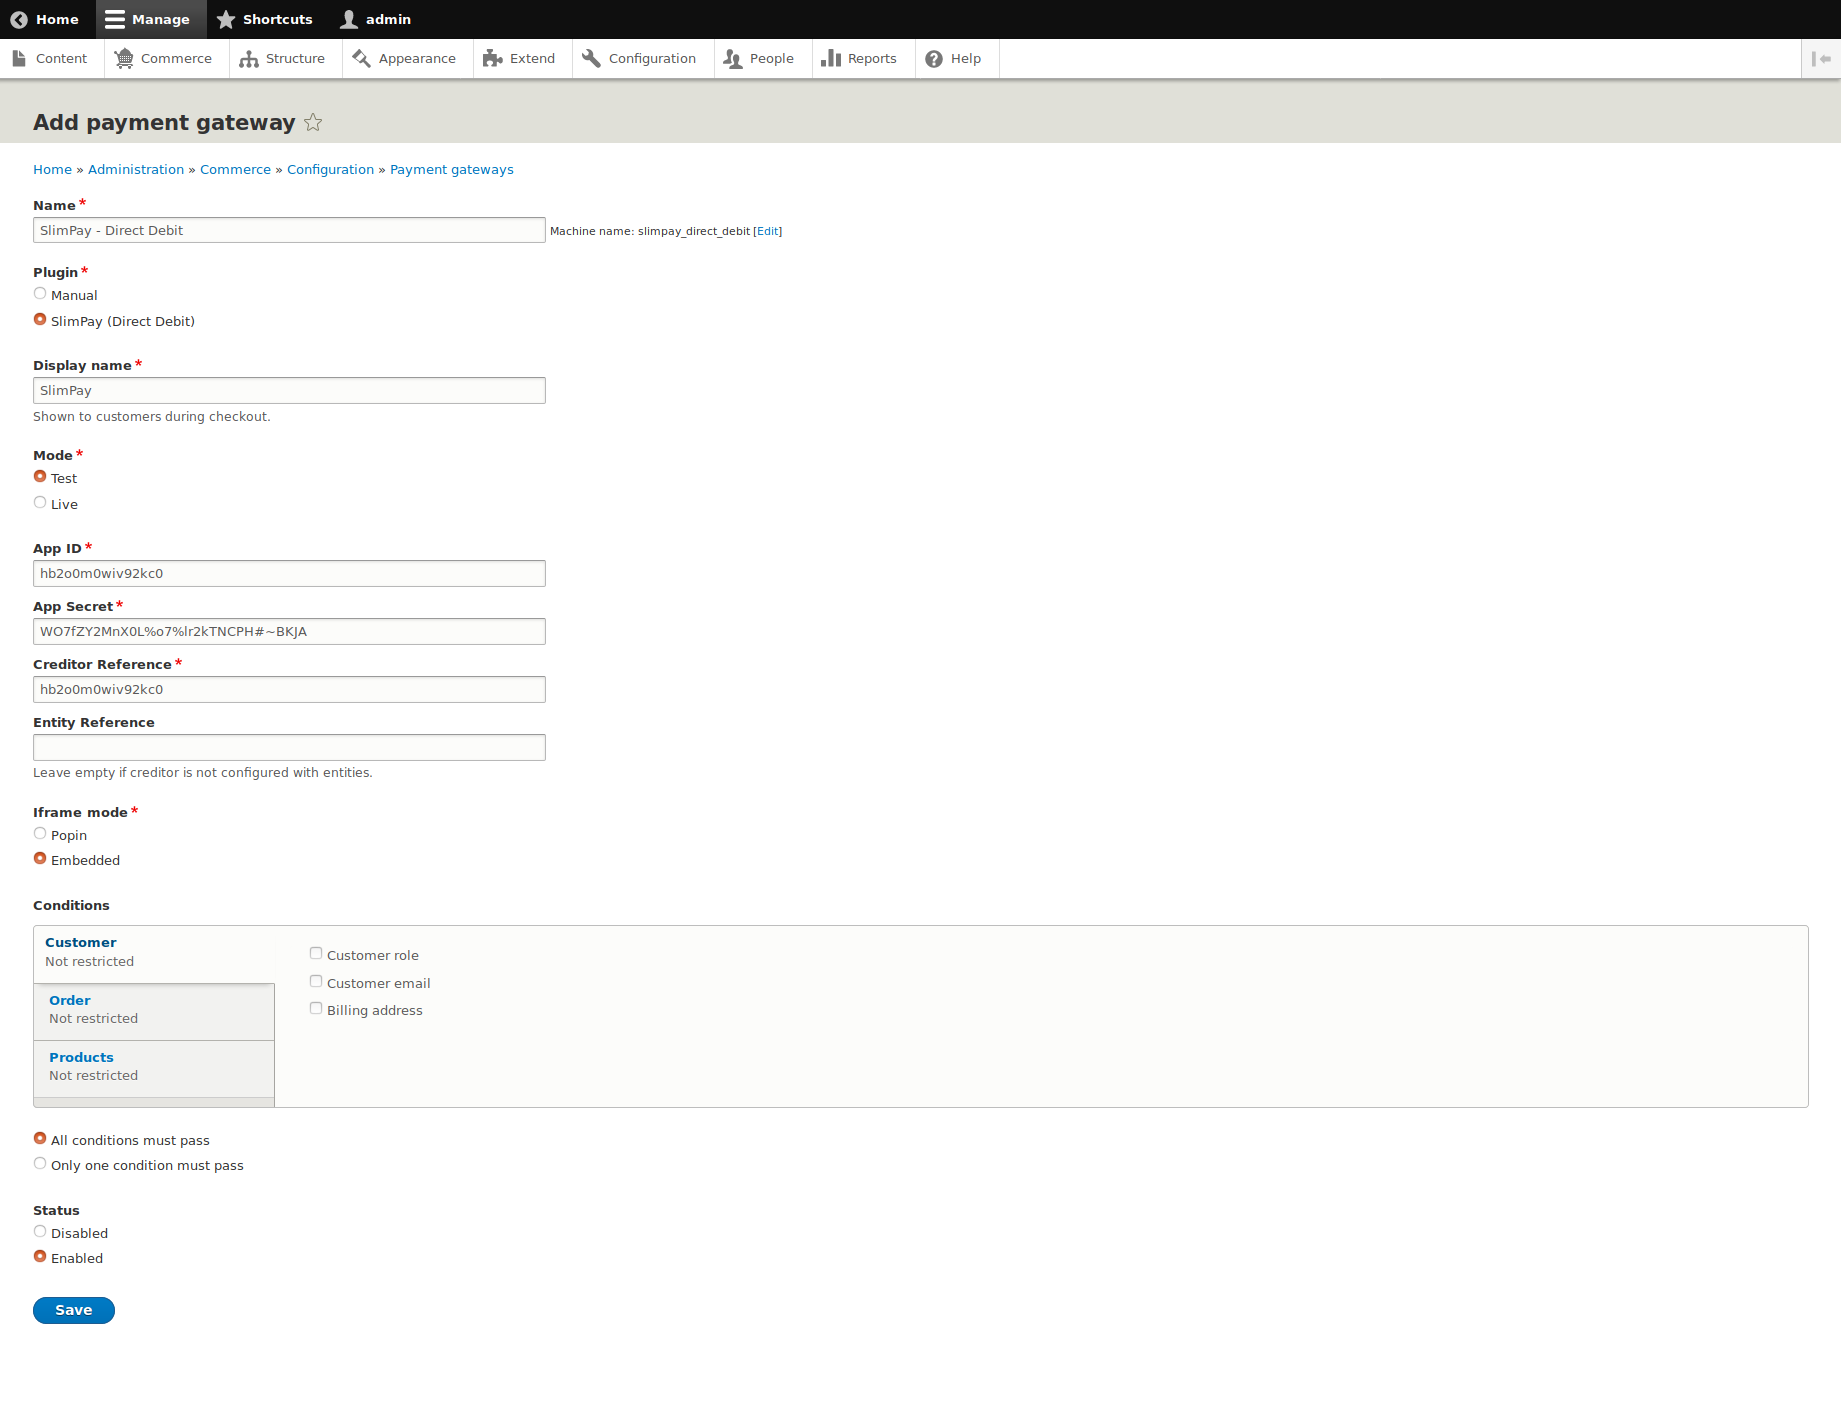Check the Customer role condition
The image size is (1841, 1405).
(x=316, y=953)
